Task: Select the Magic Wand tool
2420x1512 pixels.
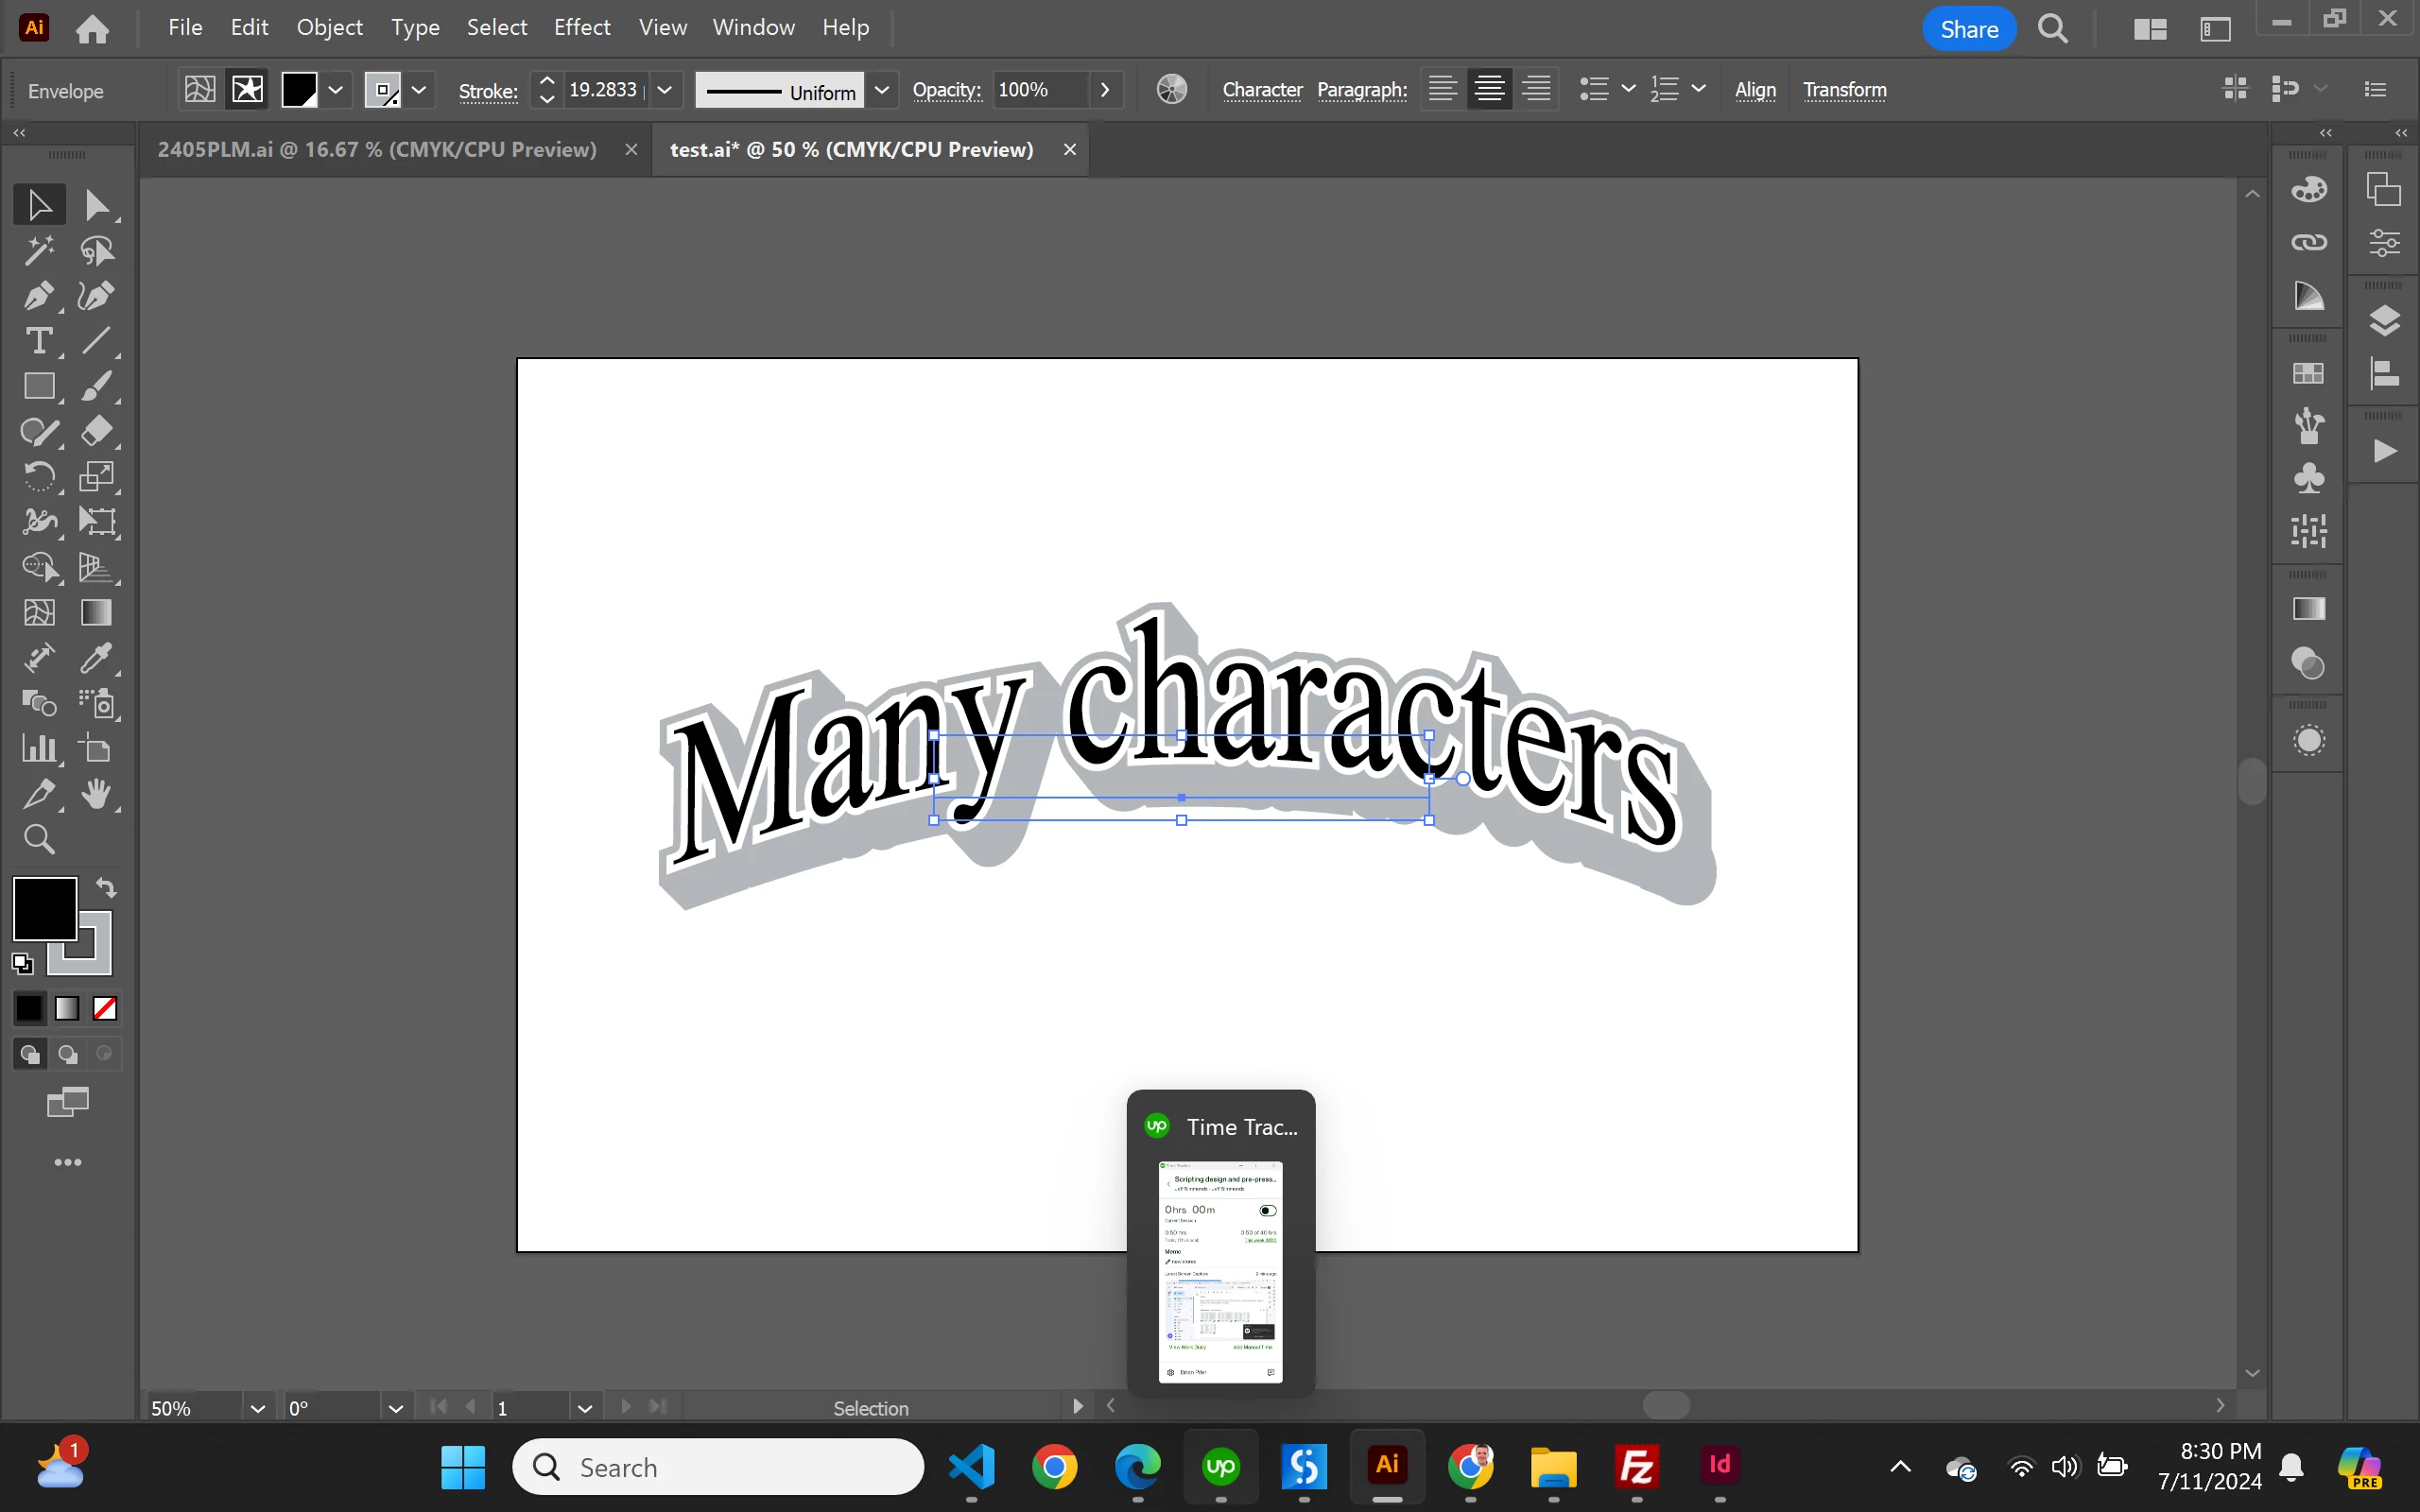Action: click(39, 251)
